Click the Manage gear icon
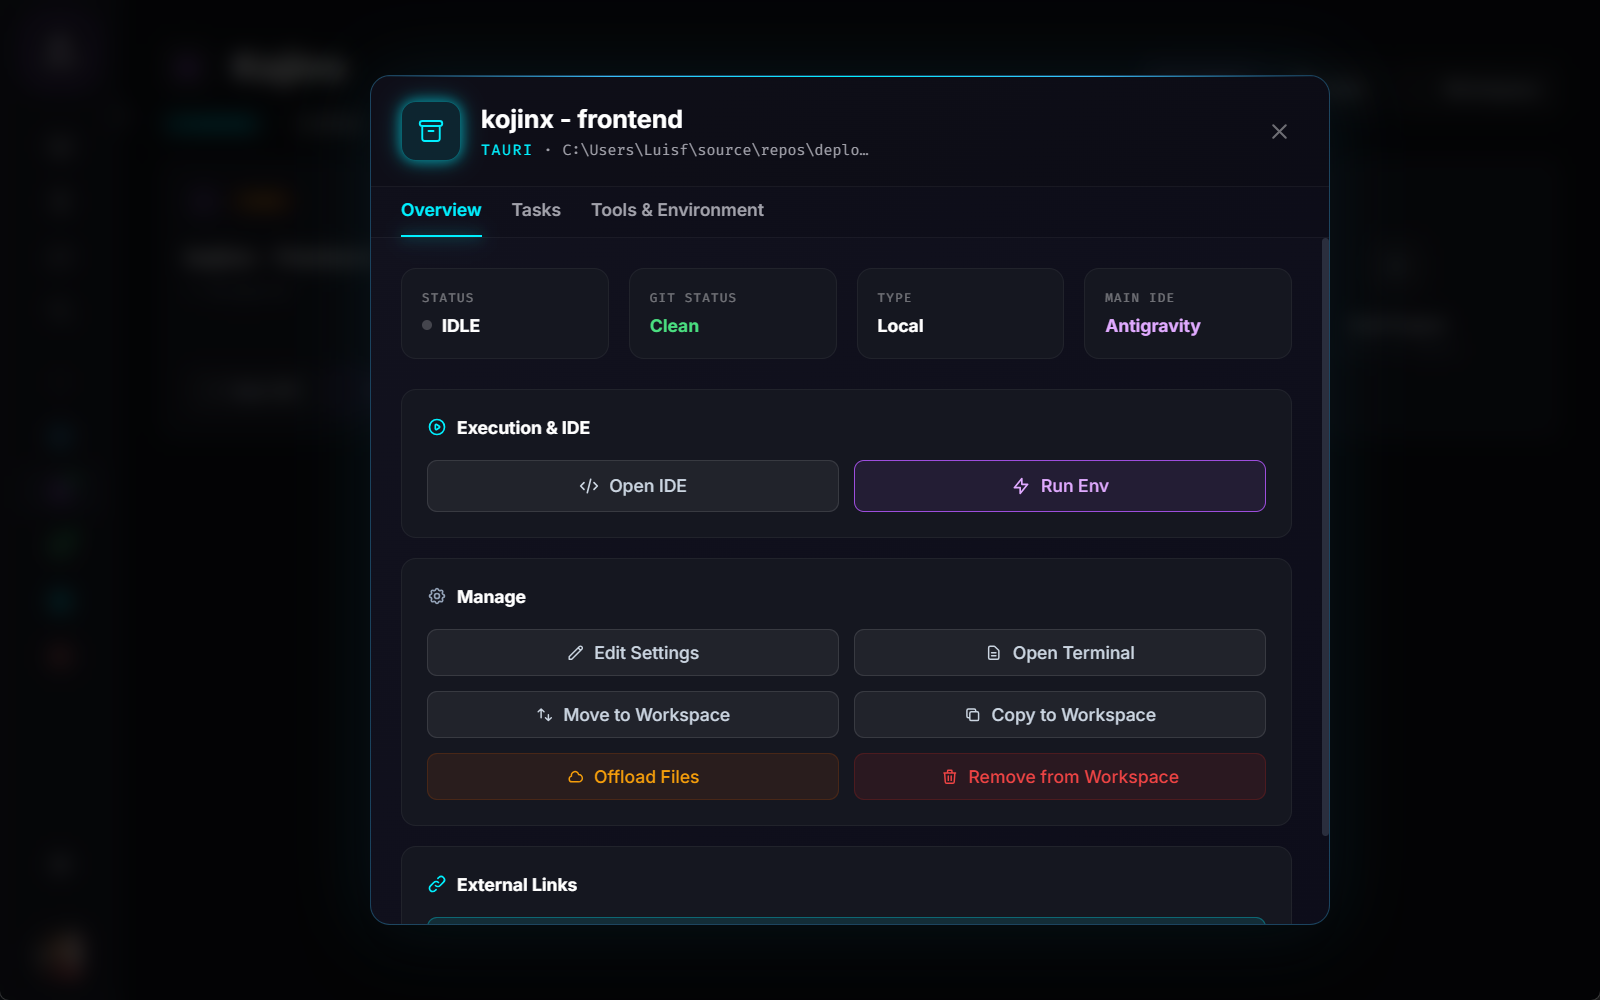The width and height of the screenshot is (1600, 1000). pyautogui.click(x=437, y=596)
